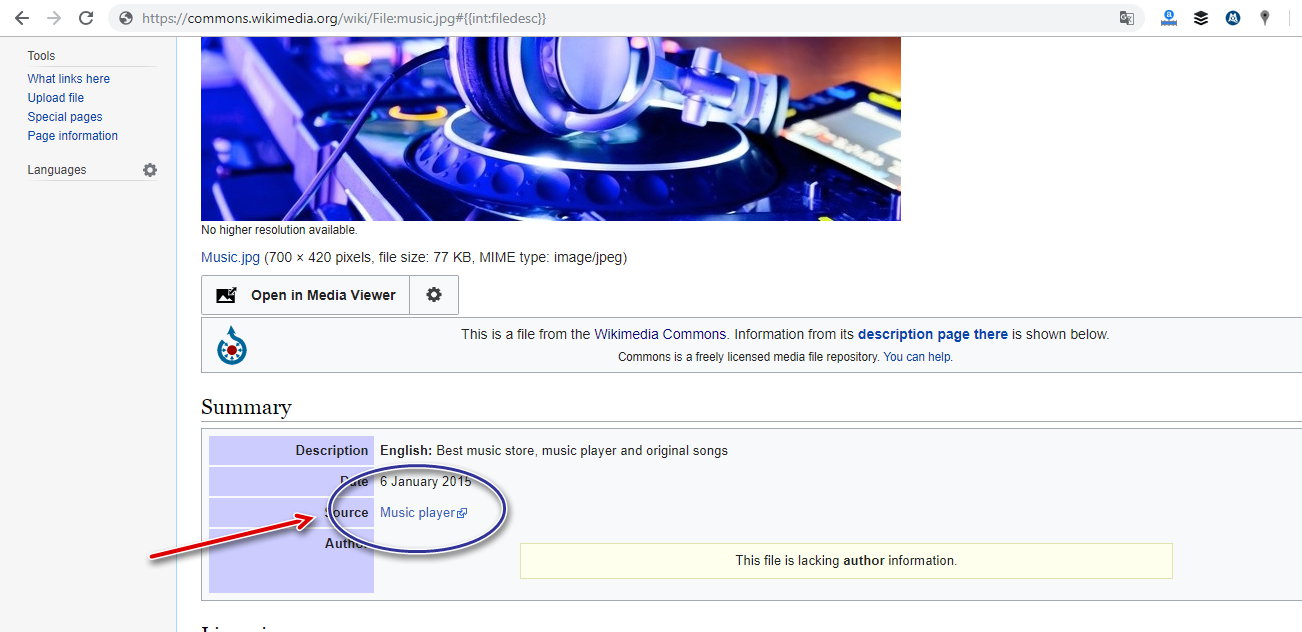The height and width of the screenshot is (632, 1302).
Task: Expand the gear options beside Media Viewer
Action: (434, 295)
